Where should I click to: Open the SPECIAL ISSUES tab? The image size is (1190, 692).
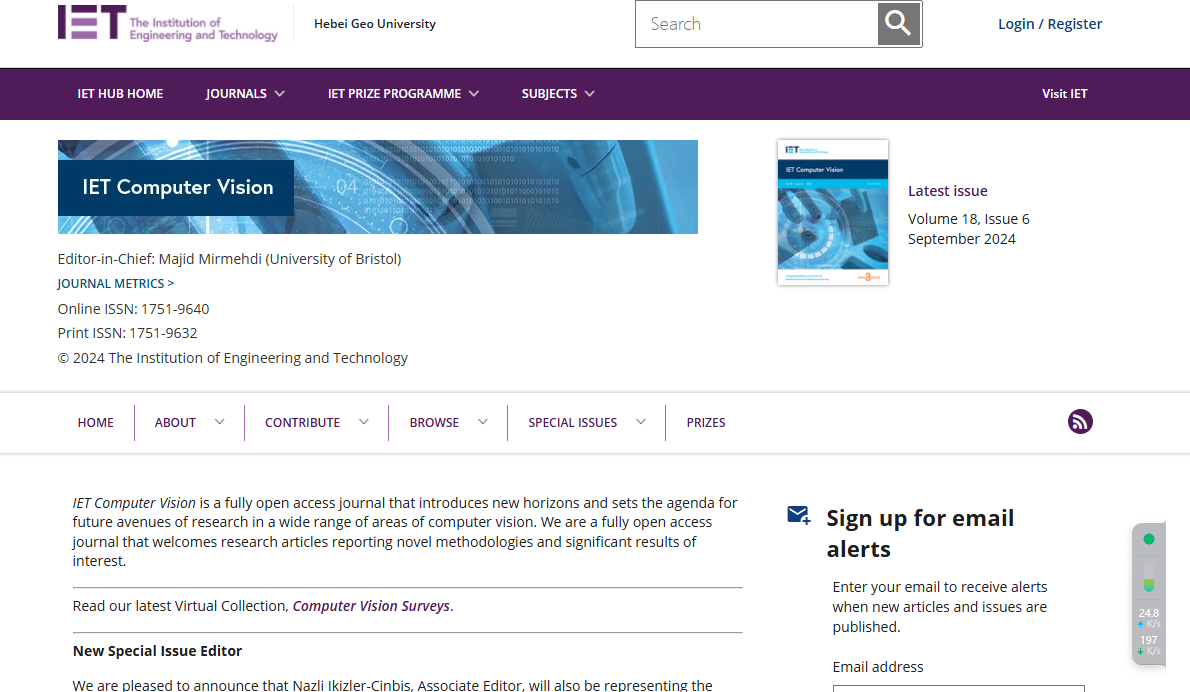(572, 423)
